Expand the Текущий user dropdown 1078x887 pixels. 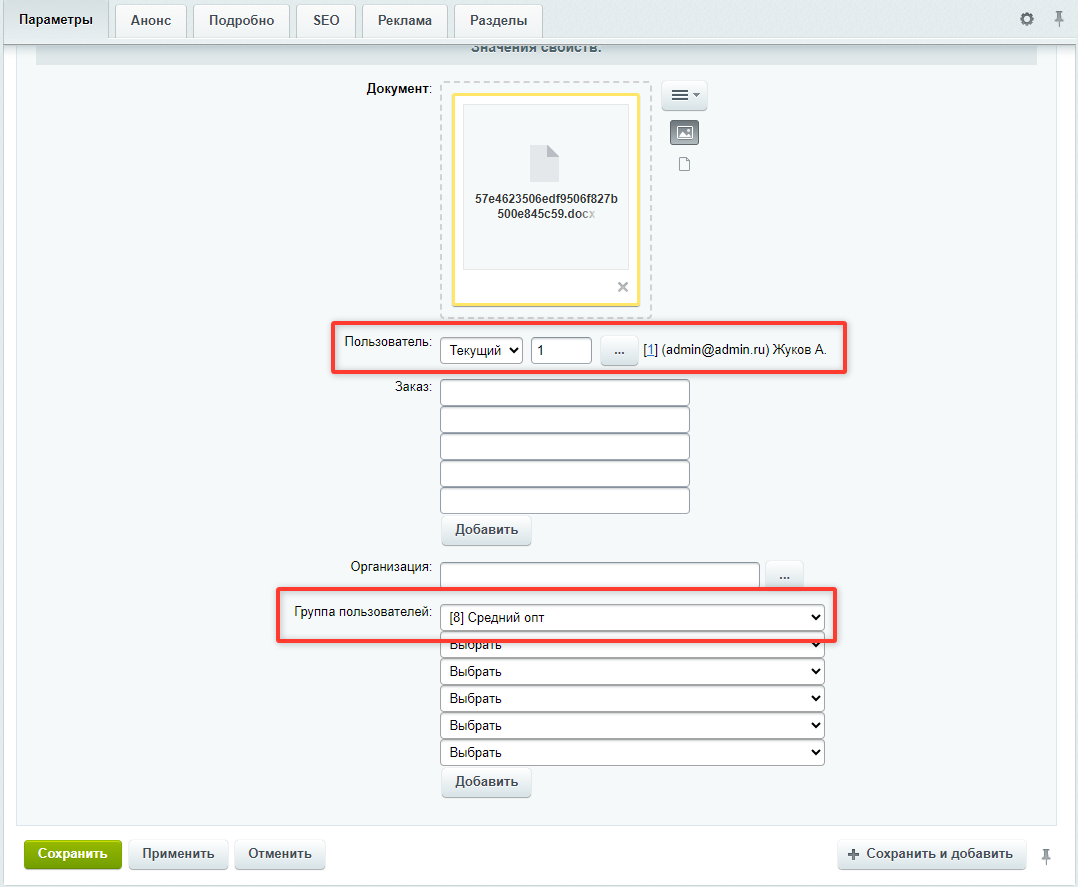(481, 351)
